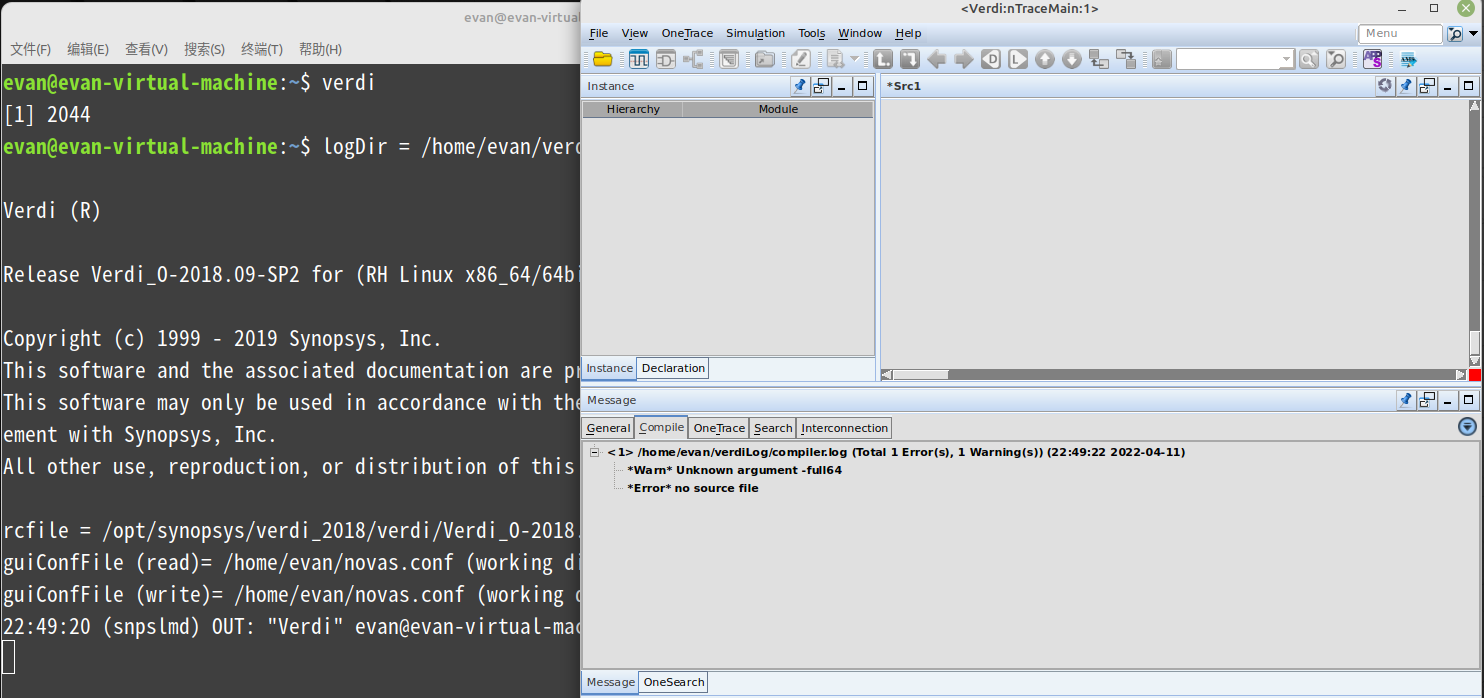
Task: Click the Src1 horizontal scrollbar
Action: (x=920, y=373)
